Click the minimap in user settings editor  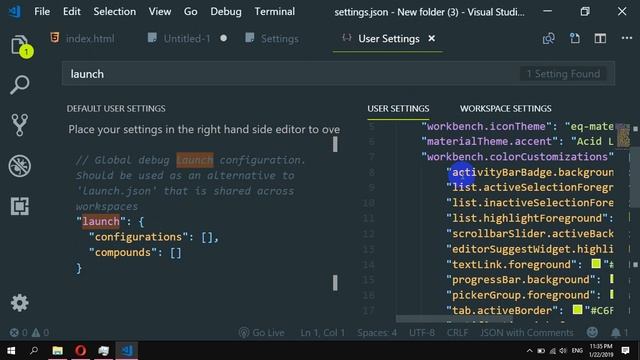click(622, 137)
